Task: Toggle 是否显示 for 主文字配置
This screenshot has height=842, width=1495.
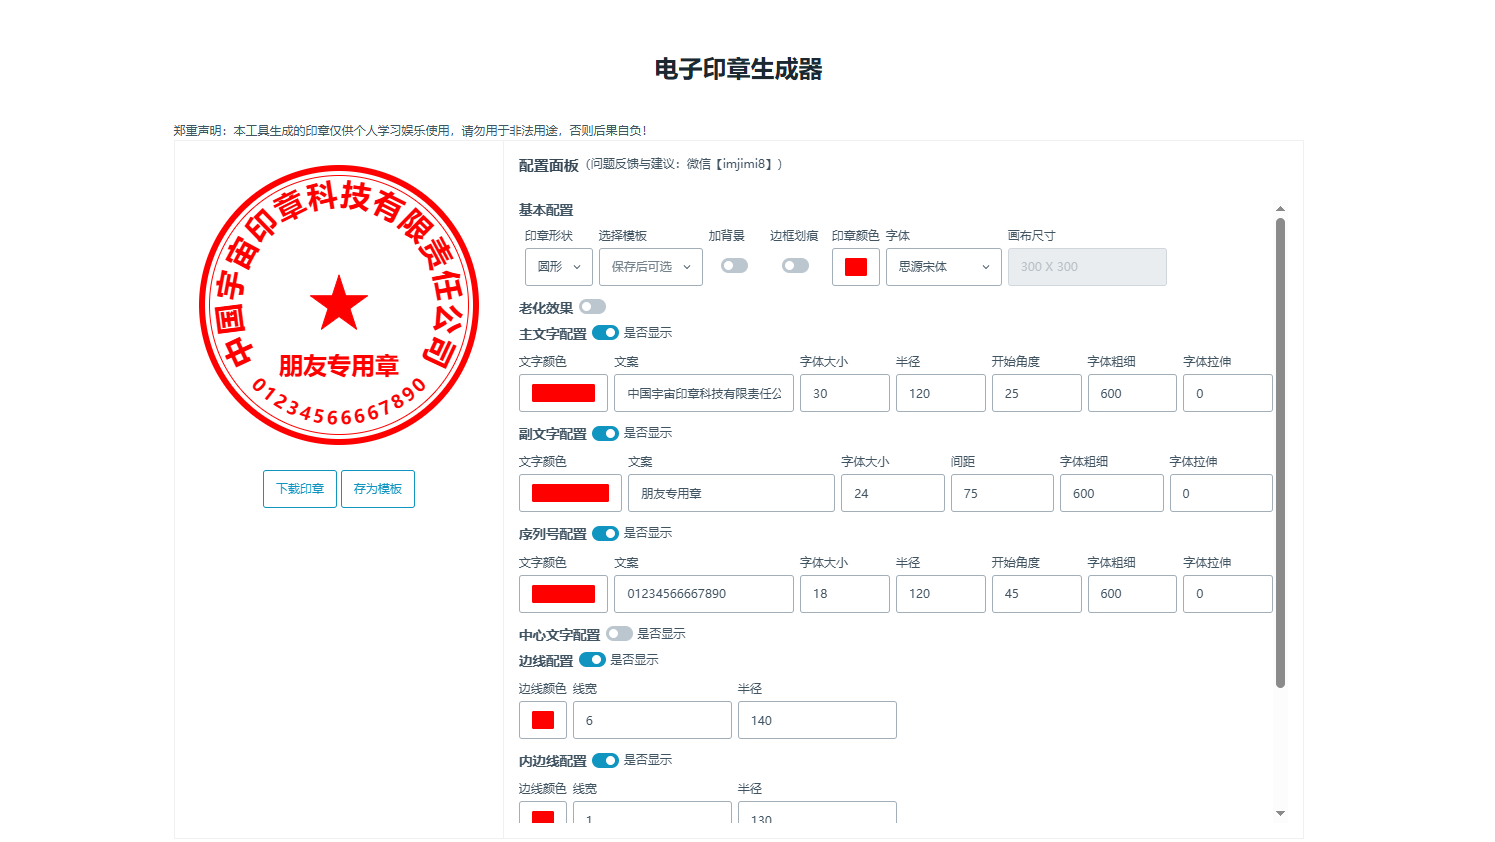Action: click(x=606, y=333)
